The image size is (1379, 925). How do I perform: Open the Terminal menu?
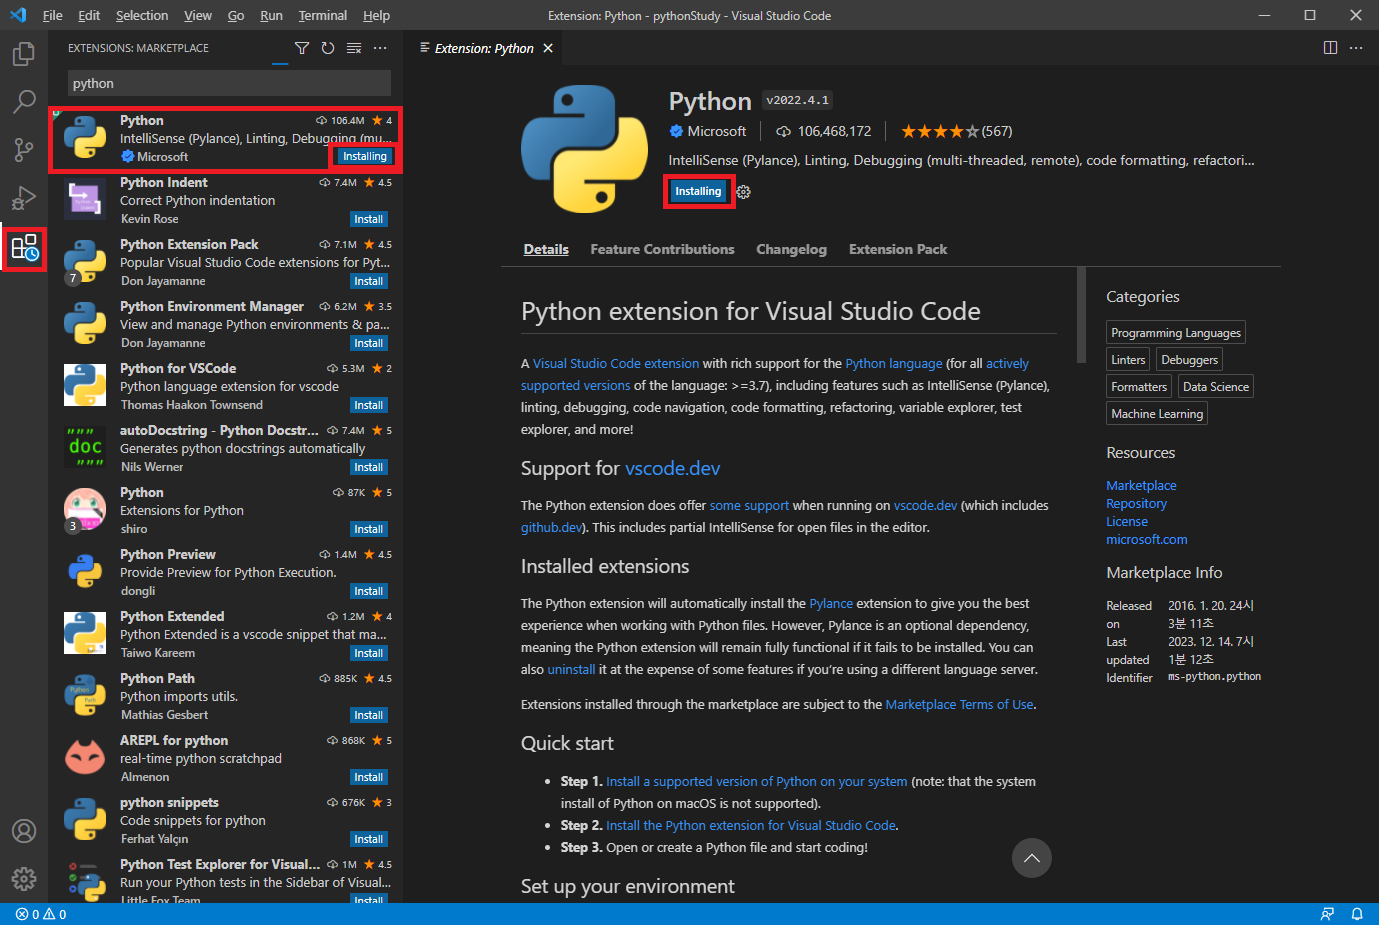[x=323, y=15]
